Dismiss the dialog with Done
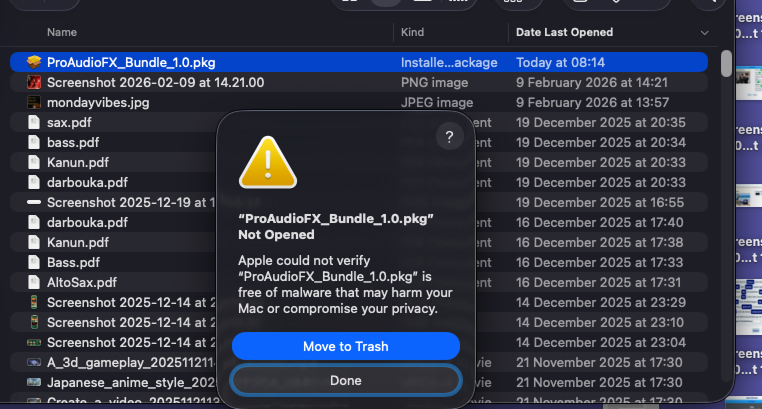This screenshot has width=762, height=409. pyautogui.click(x=346, y=380)
